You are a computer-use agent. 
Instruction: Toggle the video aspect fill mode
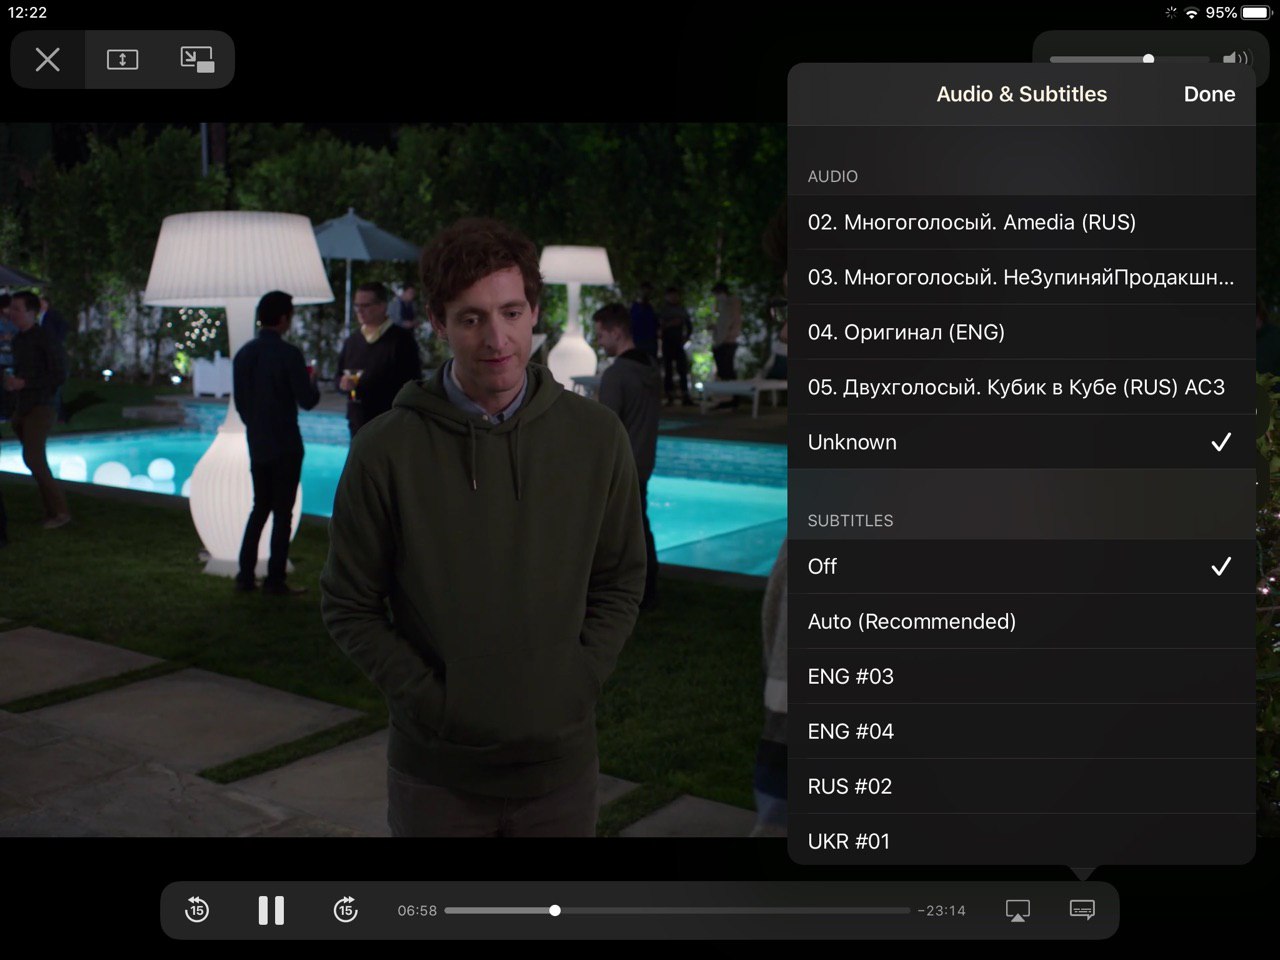click(x=122, y=60)
